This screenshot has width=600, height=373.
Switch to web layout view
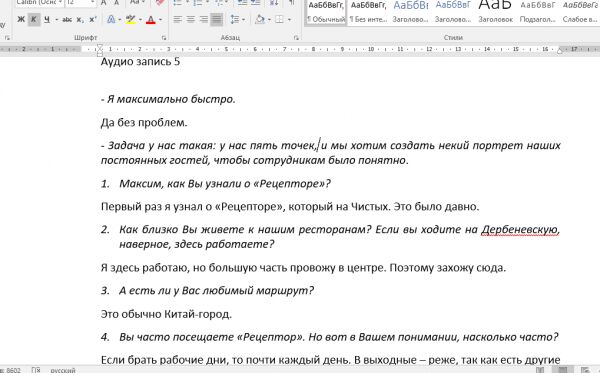click(585, 370)
